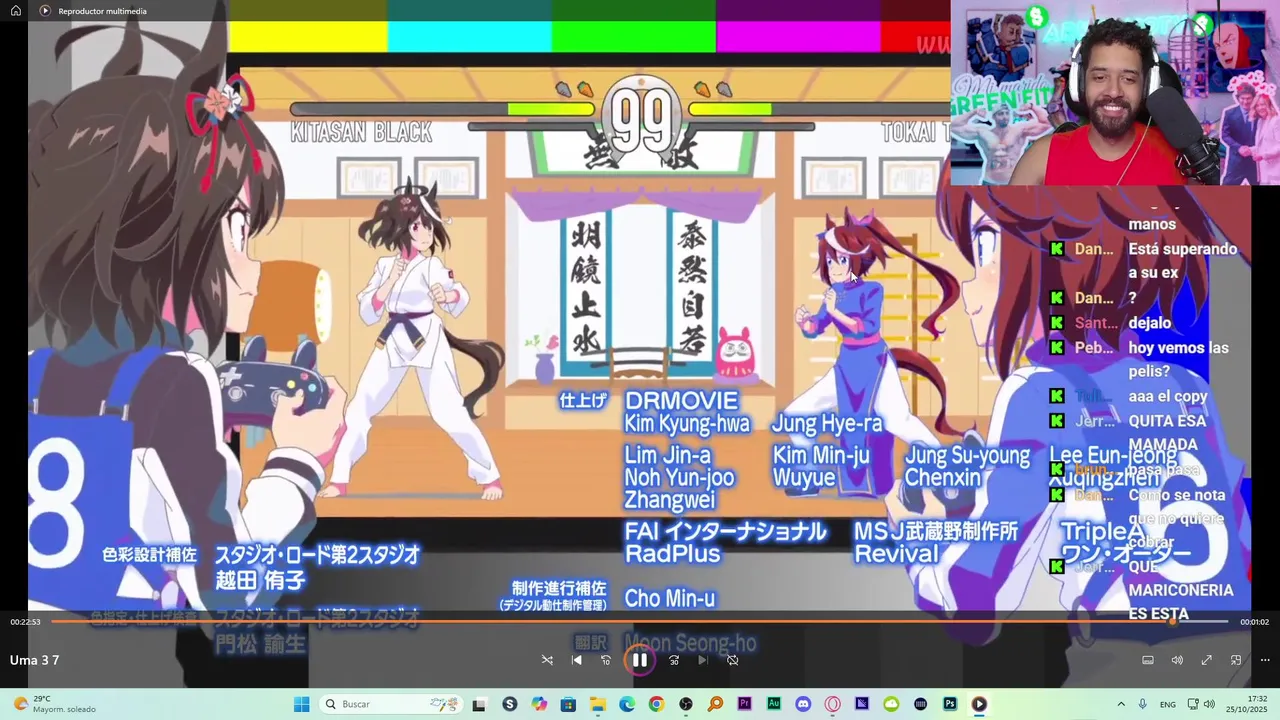Launch Adobe Premiere Pro from taskbar

(744, 704)
